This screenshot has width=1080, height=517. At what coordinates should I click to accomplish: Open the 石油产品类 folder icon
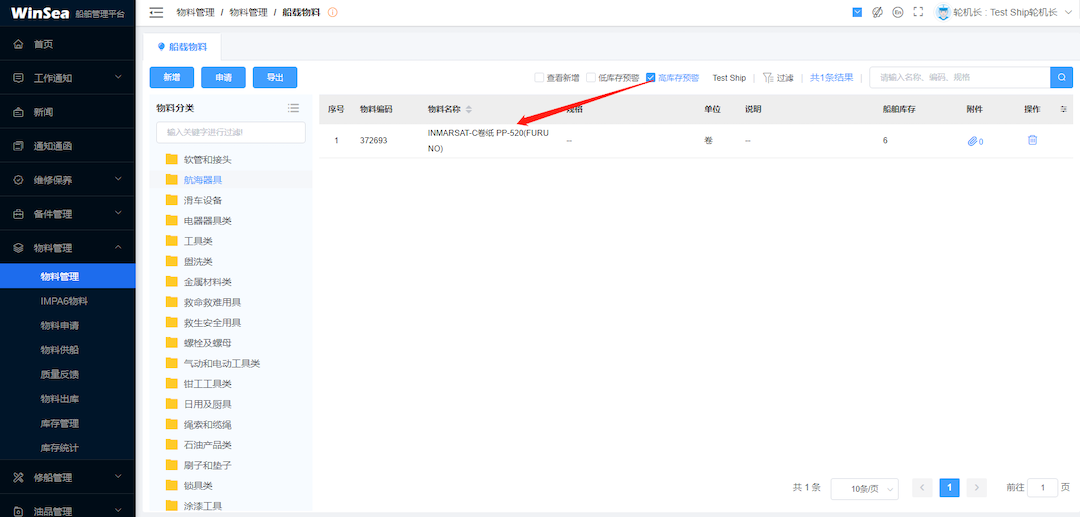pyautogui.click(x=172, y=445)
